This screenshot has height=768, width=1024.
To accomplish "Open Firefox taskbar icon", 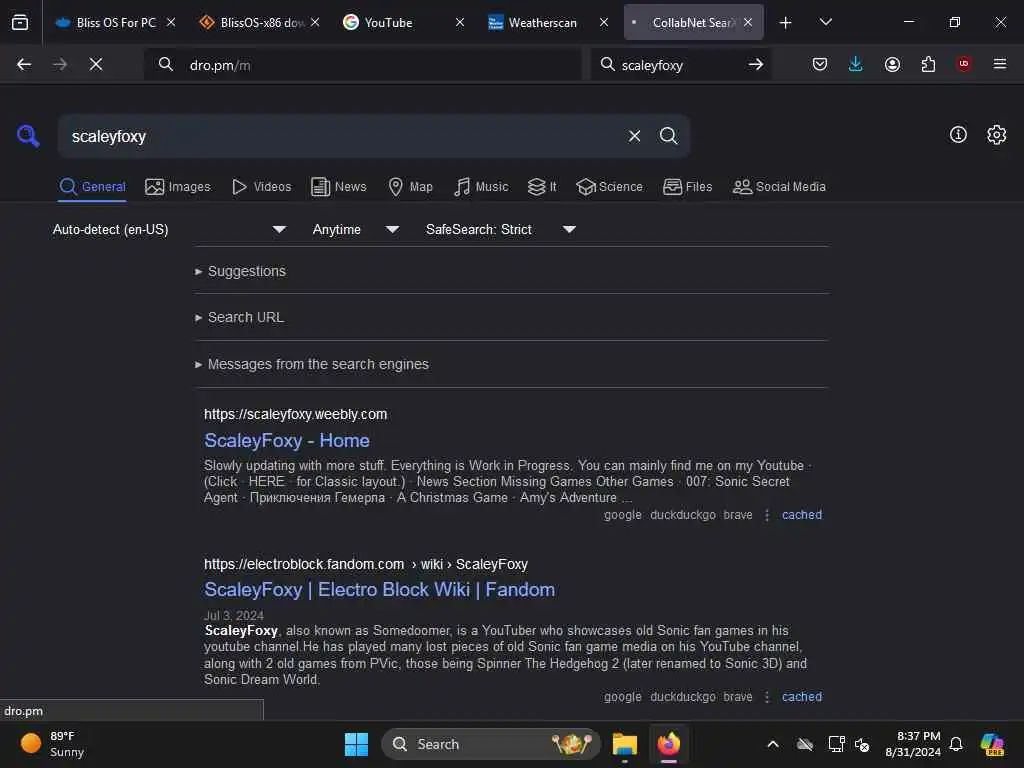I will click(x=669, y=744).
